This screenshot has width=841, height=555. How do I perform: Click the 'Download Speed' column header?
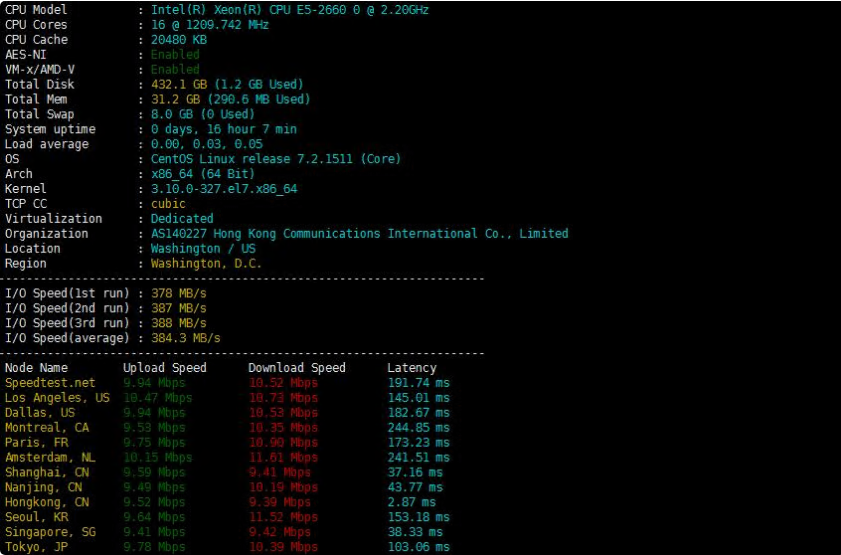coord(297,368)
